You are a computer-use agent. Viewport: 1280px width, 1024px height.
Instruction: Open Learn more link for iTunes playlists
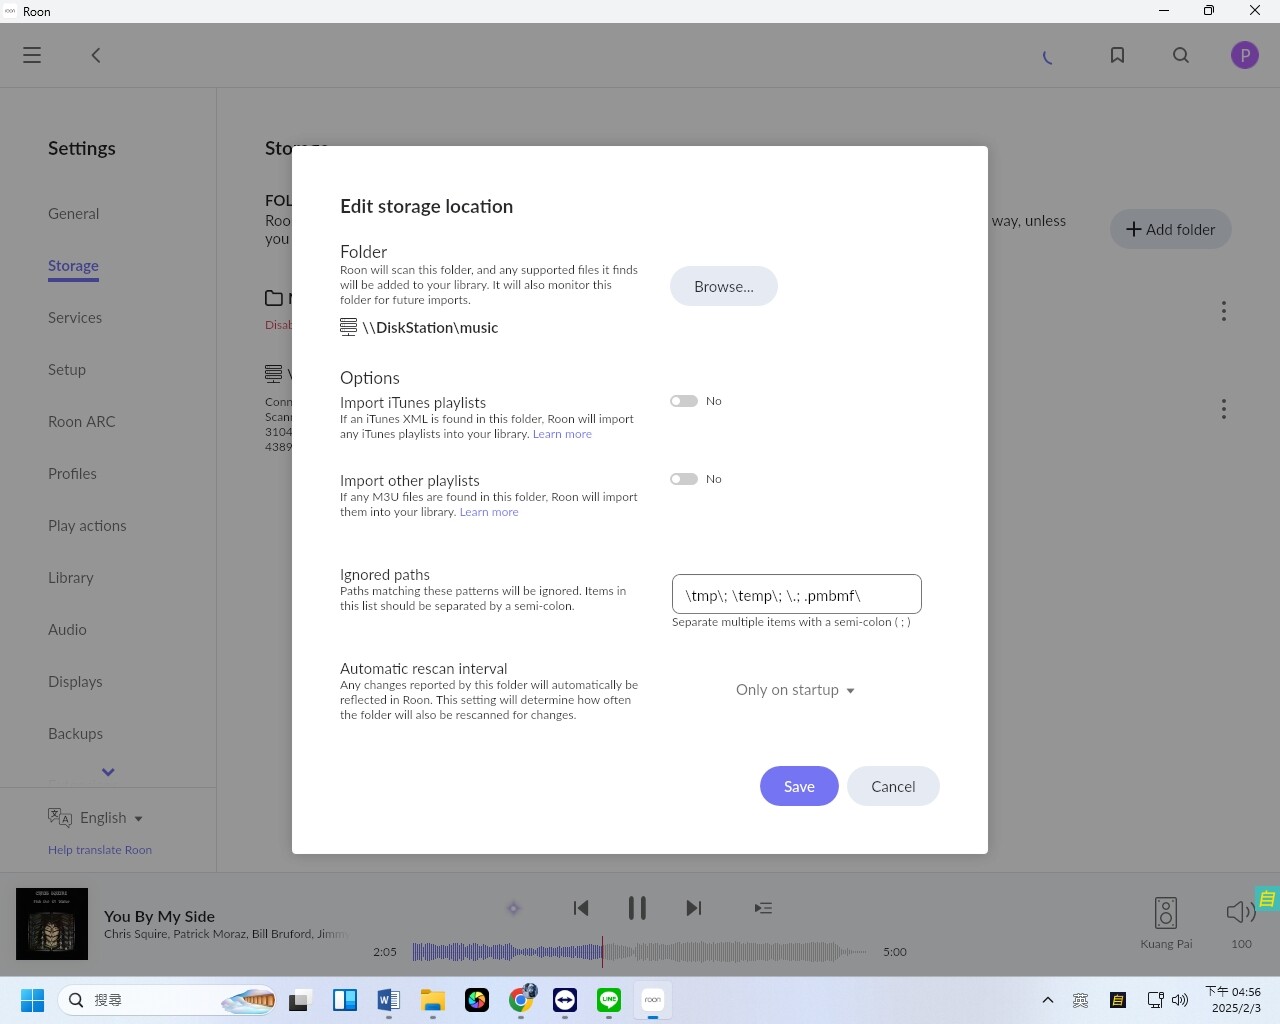[562, 434]
